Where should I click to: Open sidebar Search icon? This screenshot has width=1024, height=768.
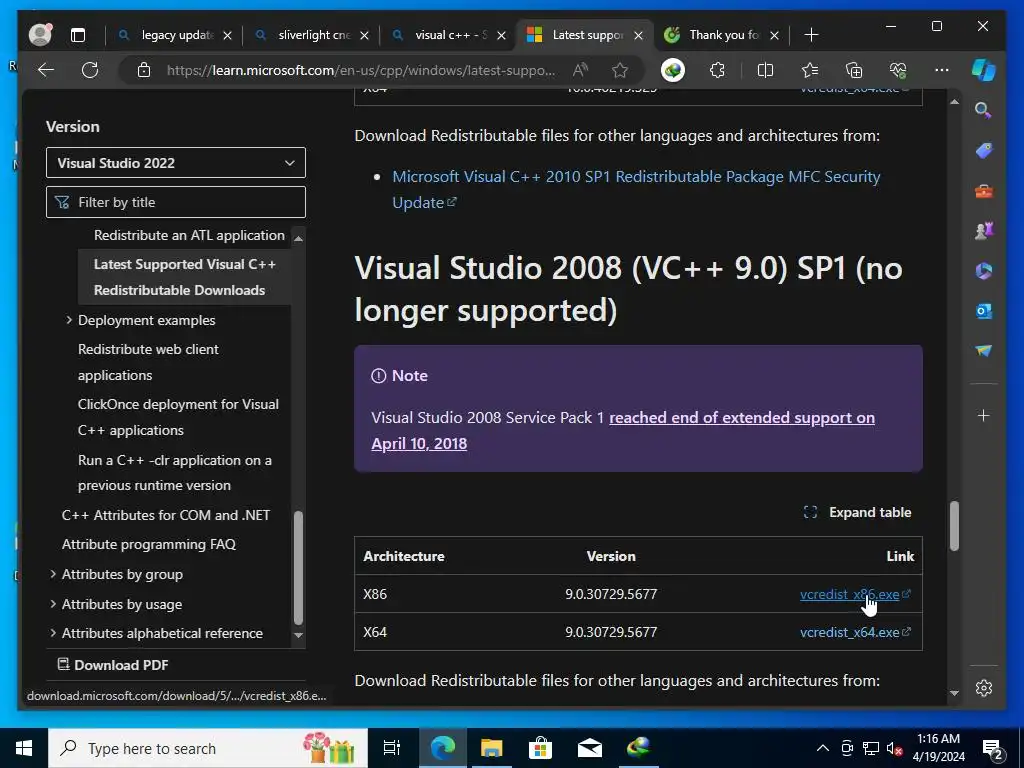pyautogui.click(x=984, y=110)
